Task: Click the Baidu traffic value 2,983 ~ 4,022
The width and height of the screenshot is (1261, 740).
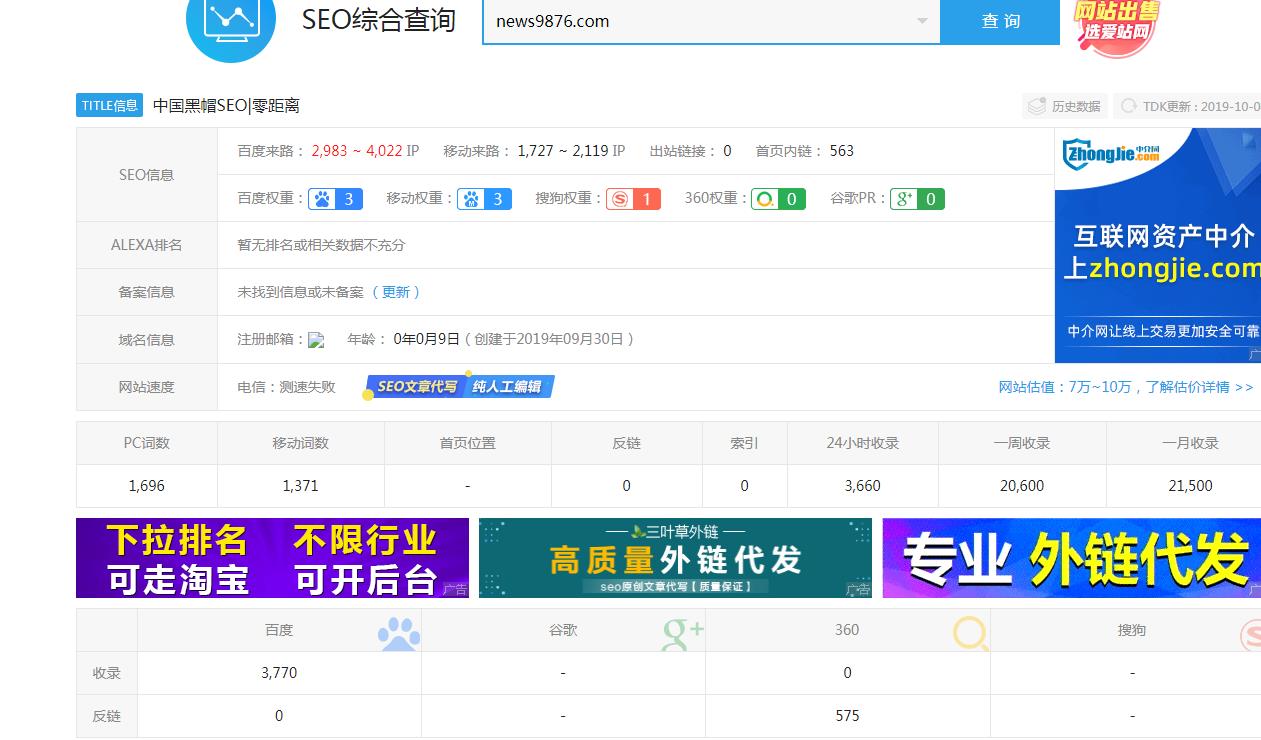Action: [357, 151]
